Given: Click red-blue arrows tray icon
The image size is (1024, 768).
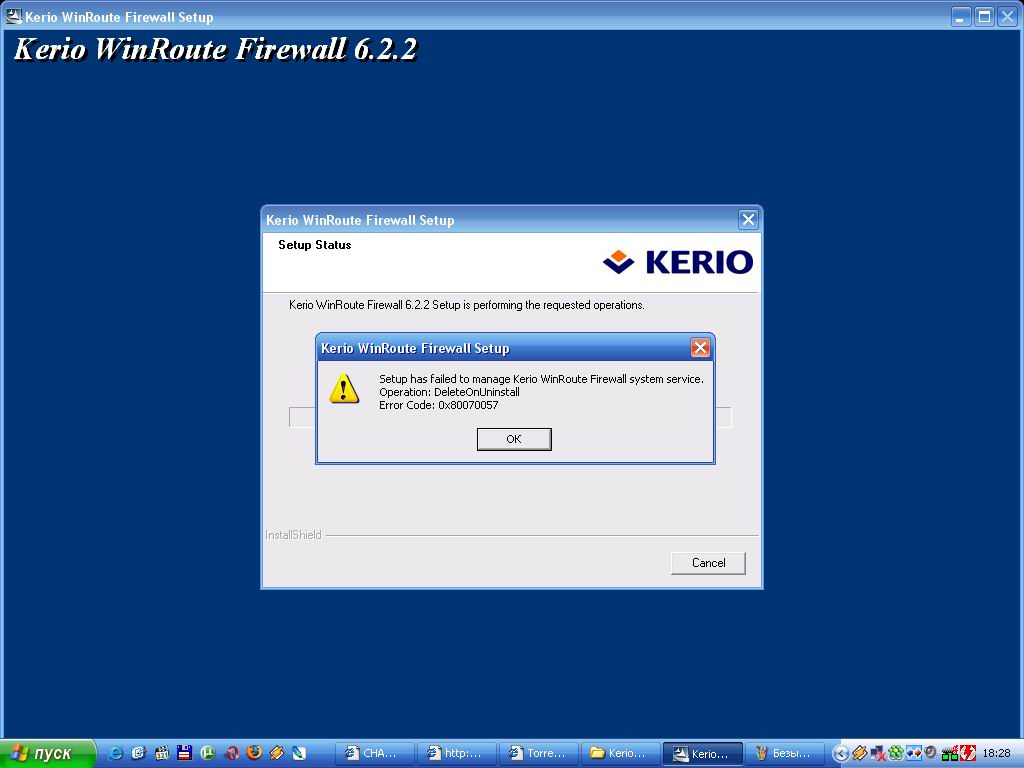Looking at the screenshot, I should point(913,754).
